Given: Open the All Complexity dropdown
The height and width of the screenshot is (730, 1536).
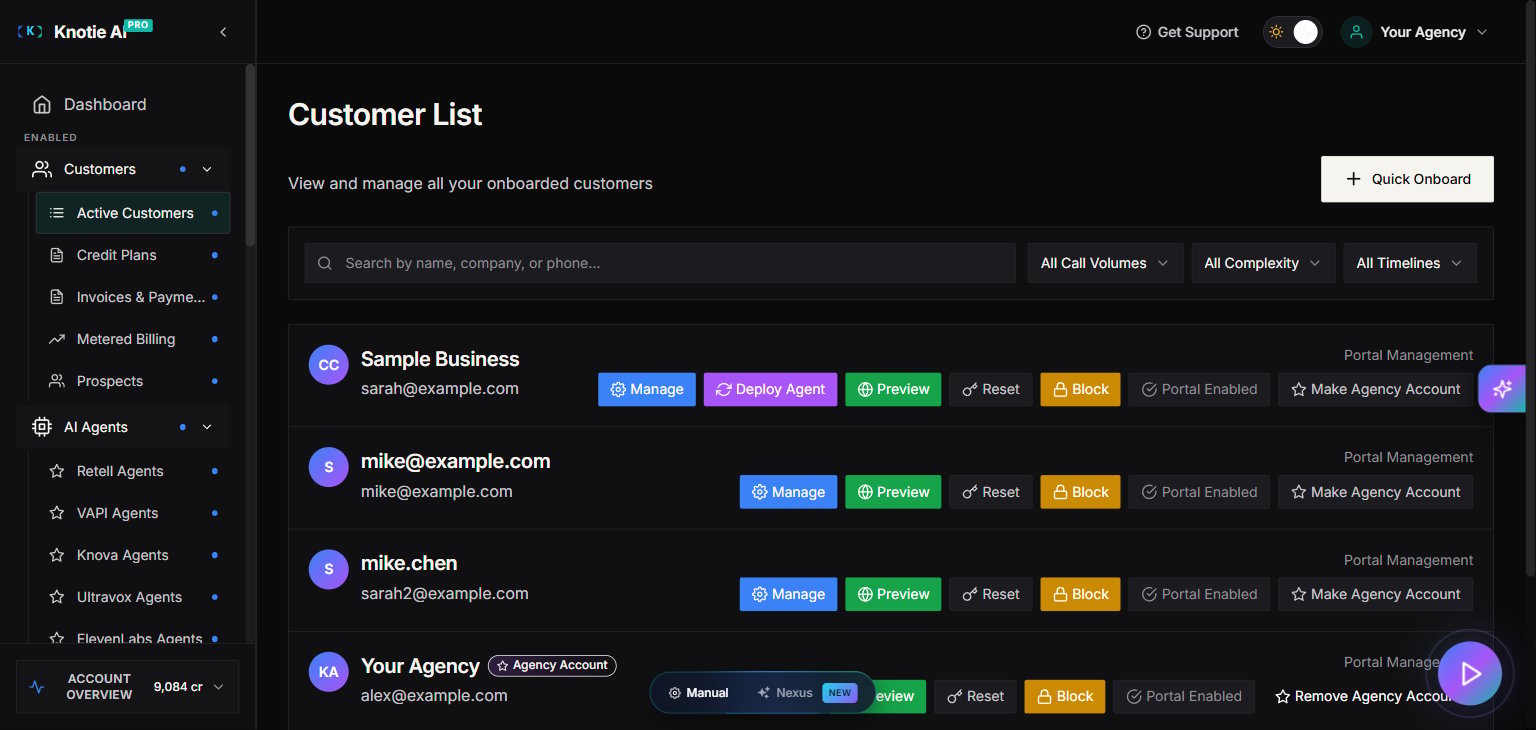Looking at the screenshot, I should (x=1263, y=263).
